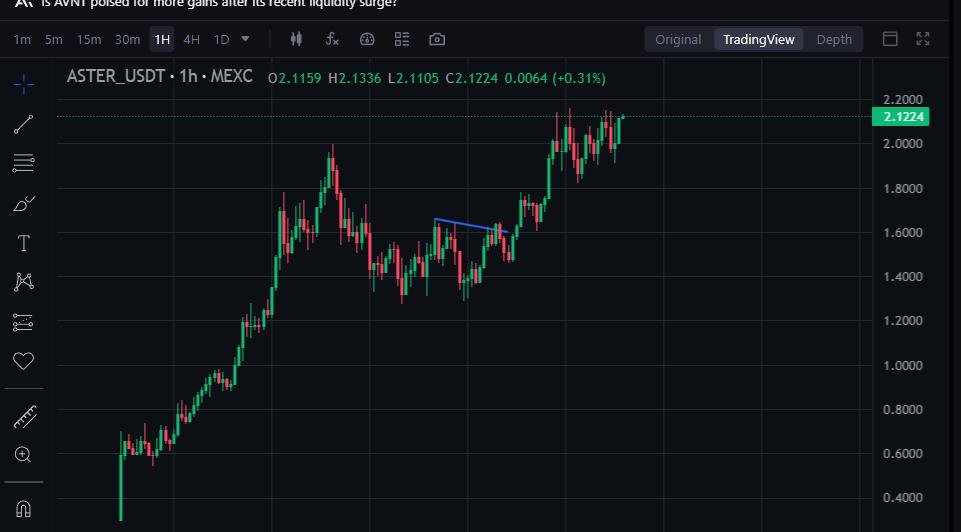Select the TradingView chart view
The image size is (961, 532).
pos(759,39)
